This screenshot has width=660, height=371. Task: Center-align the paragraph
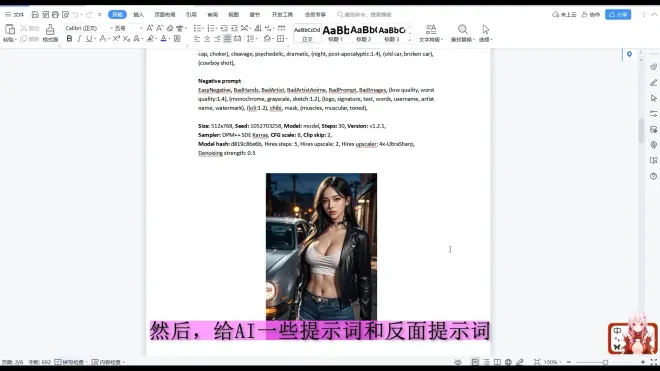click(207, 39)
